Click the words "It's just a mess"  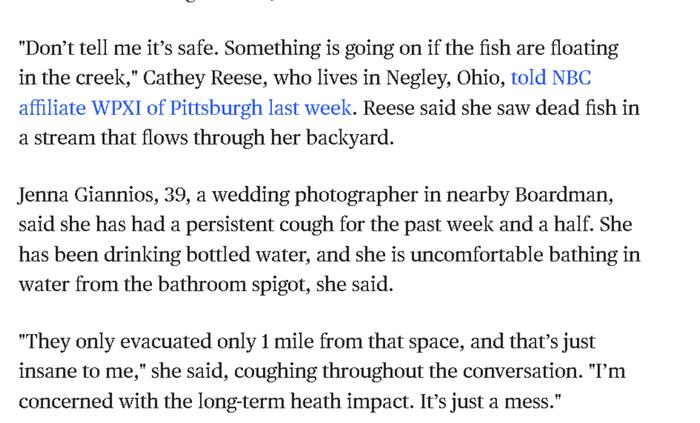click(487, 401)
